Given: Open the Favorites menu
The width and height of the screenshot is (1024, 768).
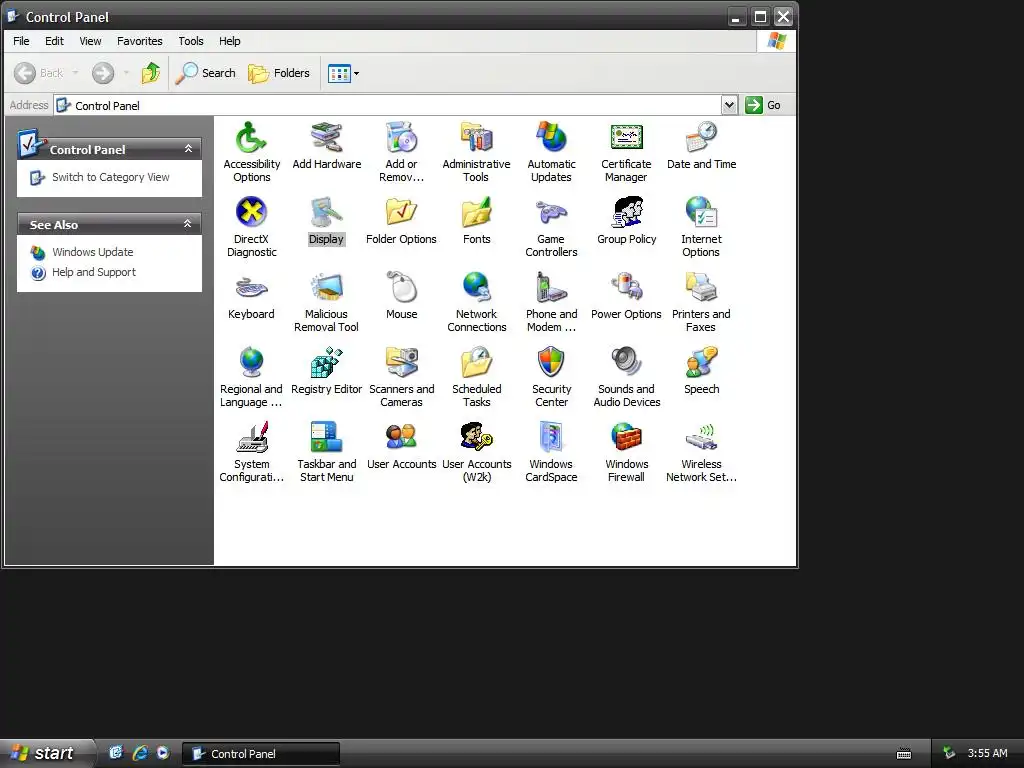Looking at the screenshot, I should [140, 41].
